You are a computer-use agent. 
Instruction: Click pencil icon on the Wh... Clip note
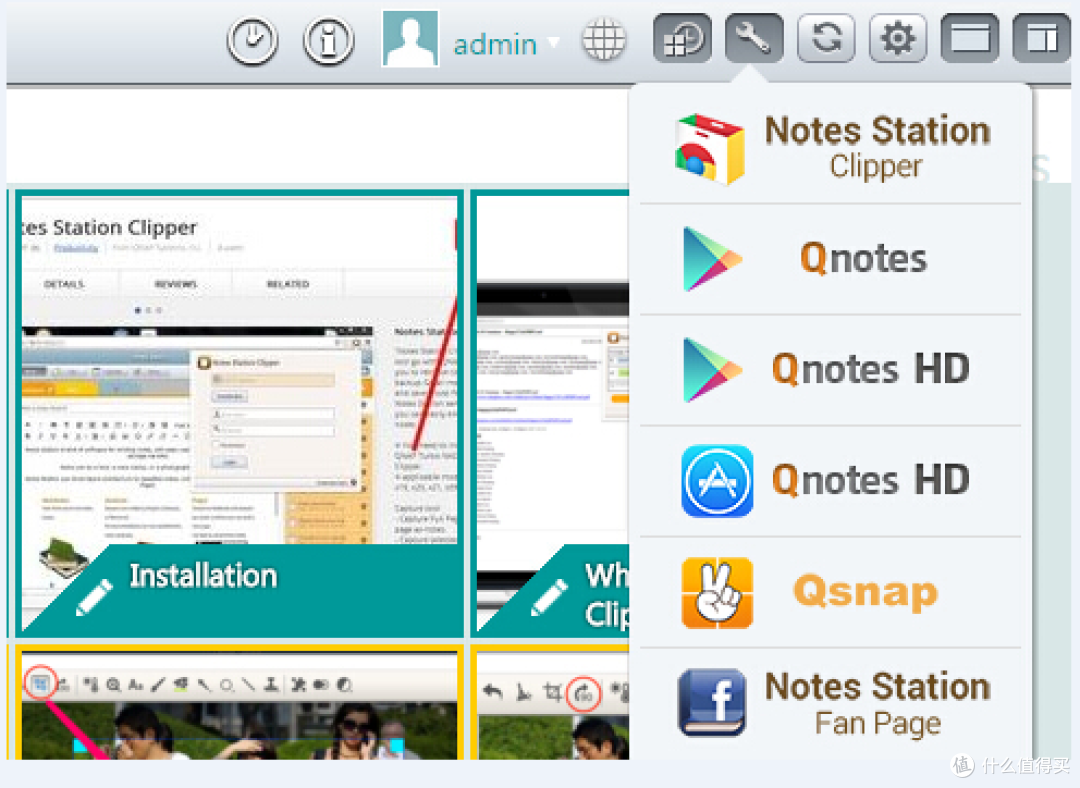click(550, 597)
